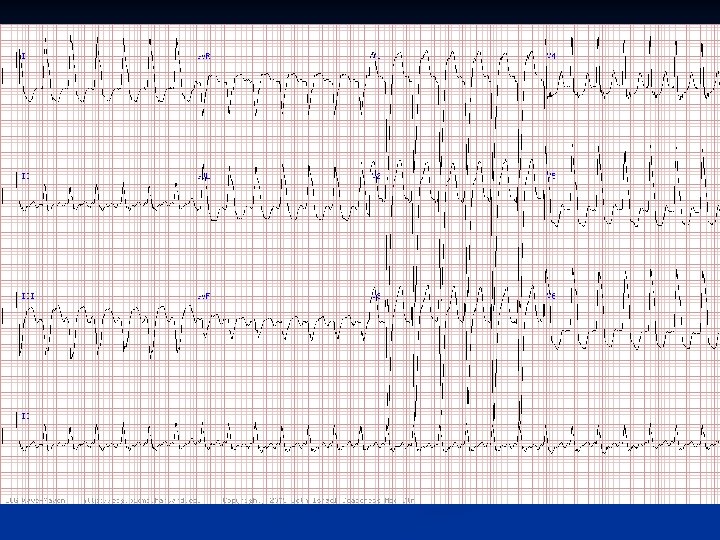Image resolution: width=720 pixels, height=540 pixels.
Task: Click the V5 lead label
Action: pos(551,176)
